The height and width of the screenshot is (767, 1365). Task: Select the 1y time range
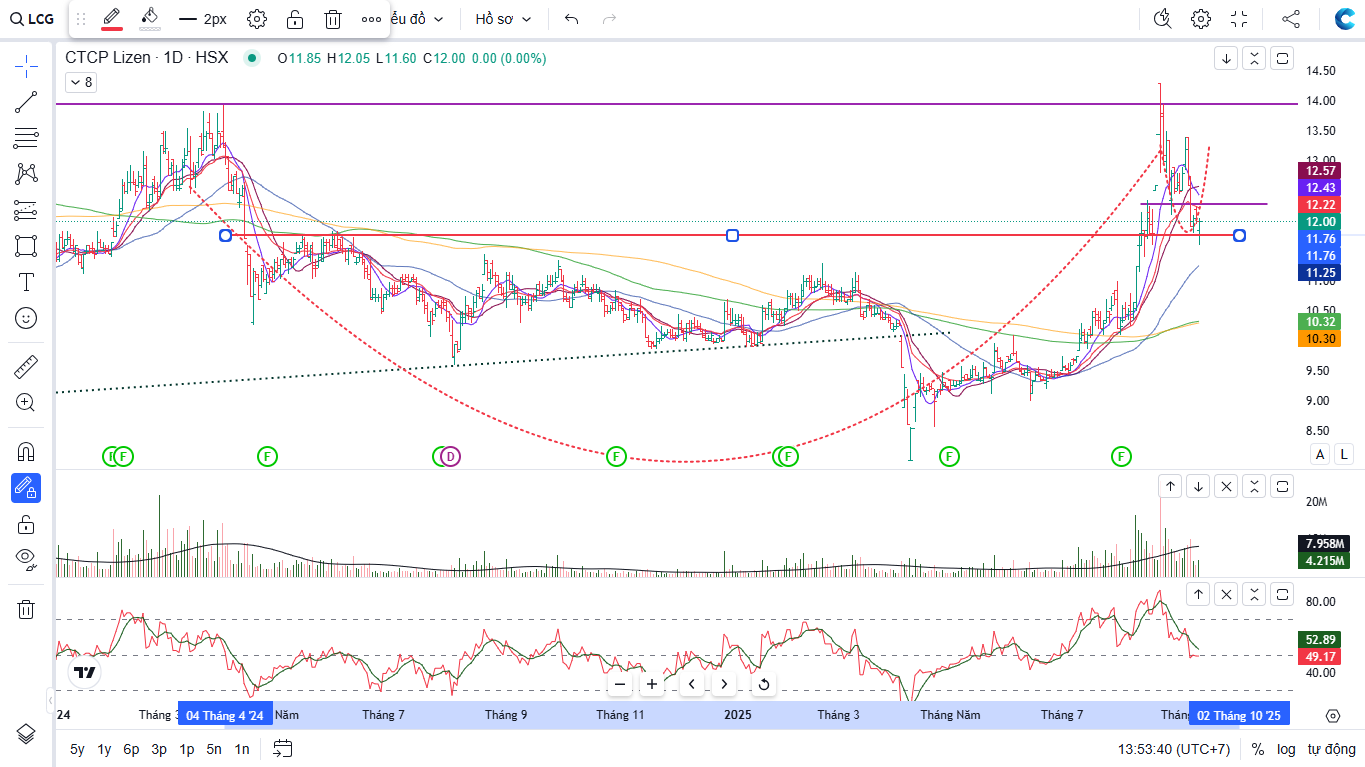[x=104, y=749]
